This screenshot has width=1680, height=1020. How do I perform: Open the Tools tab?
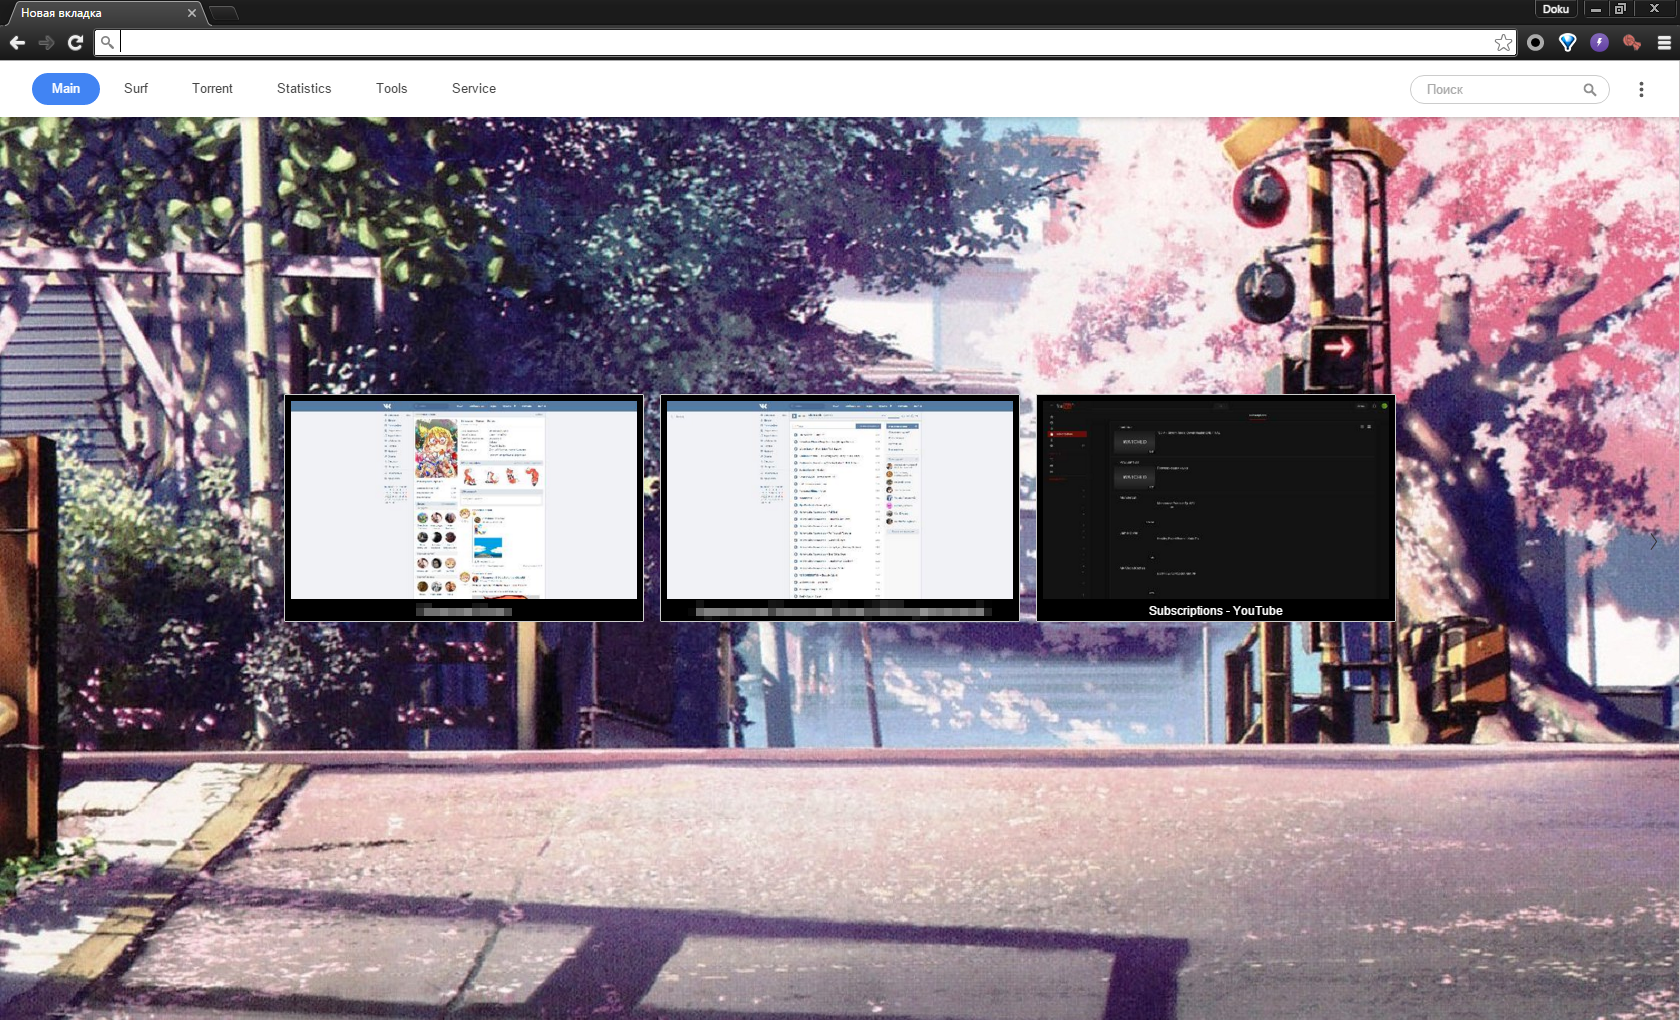(392, 89)
